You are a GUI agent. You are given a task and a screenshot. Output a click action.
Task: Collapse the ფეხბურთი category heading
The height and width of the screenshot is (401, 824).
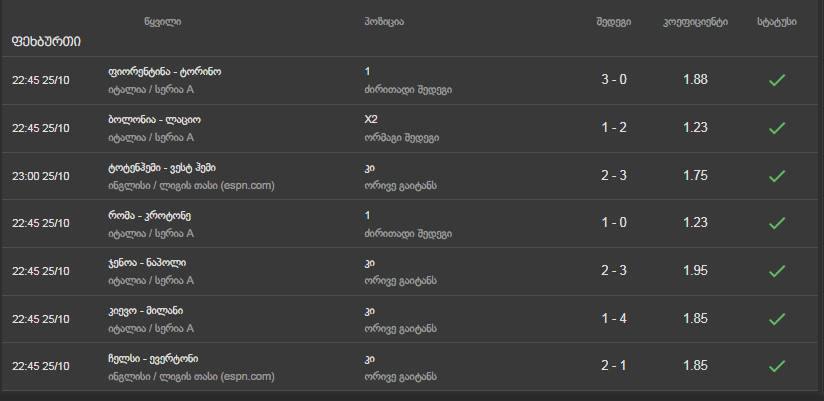(46, 42)
